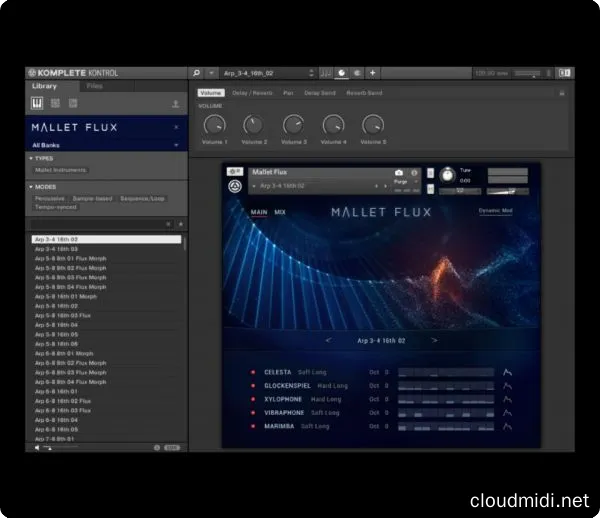The height and width of the screenshot is (518, 600).
Task: Open the Kontakt preset dropdown arrow
Action: [254, 186]
